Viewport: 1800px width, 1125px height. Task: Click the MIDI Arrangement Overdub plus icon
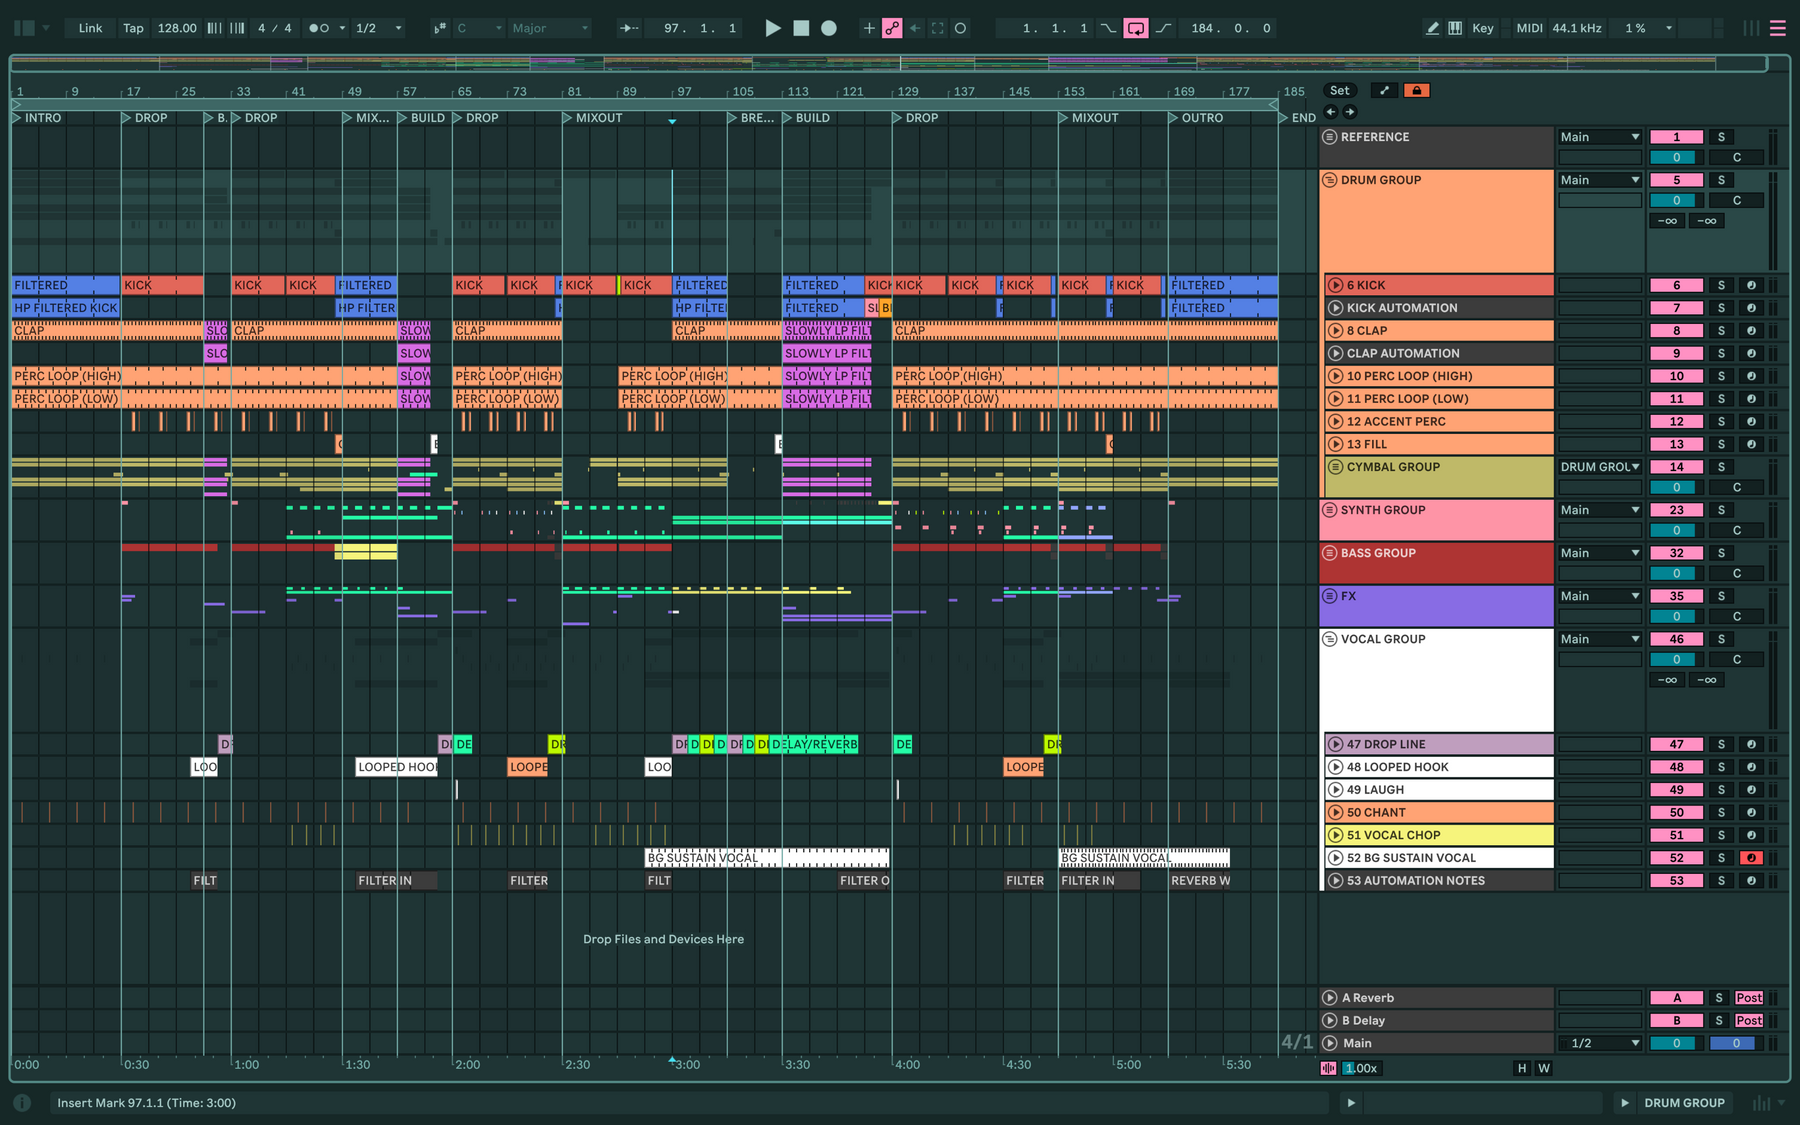tap(868, 28)
